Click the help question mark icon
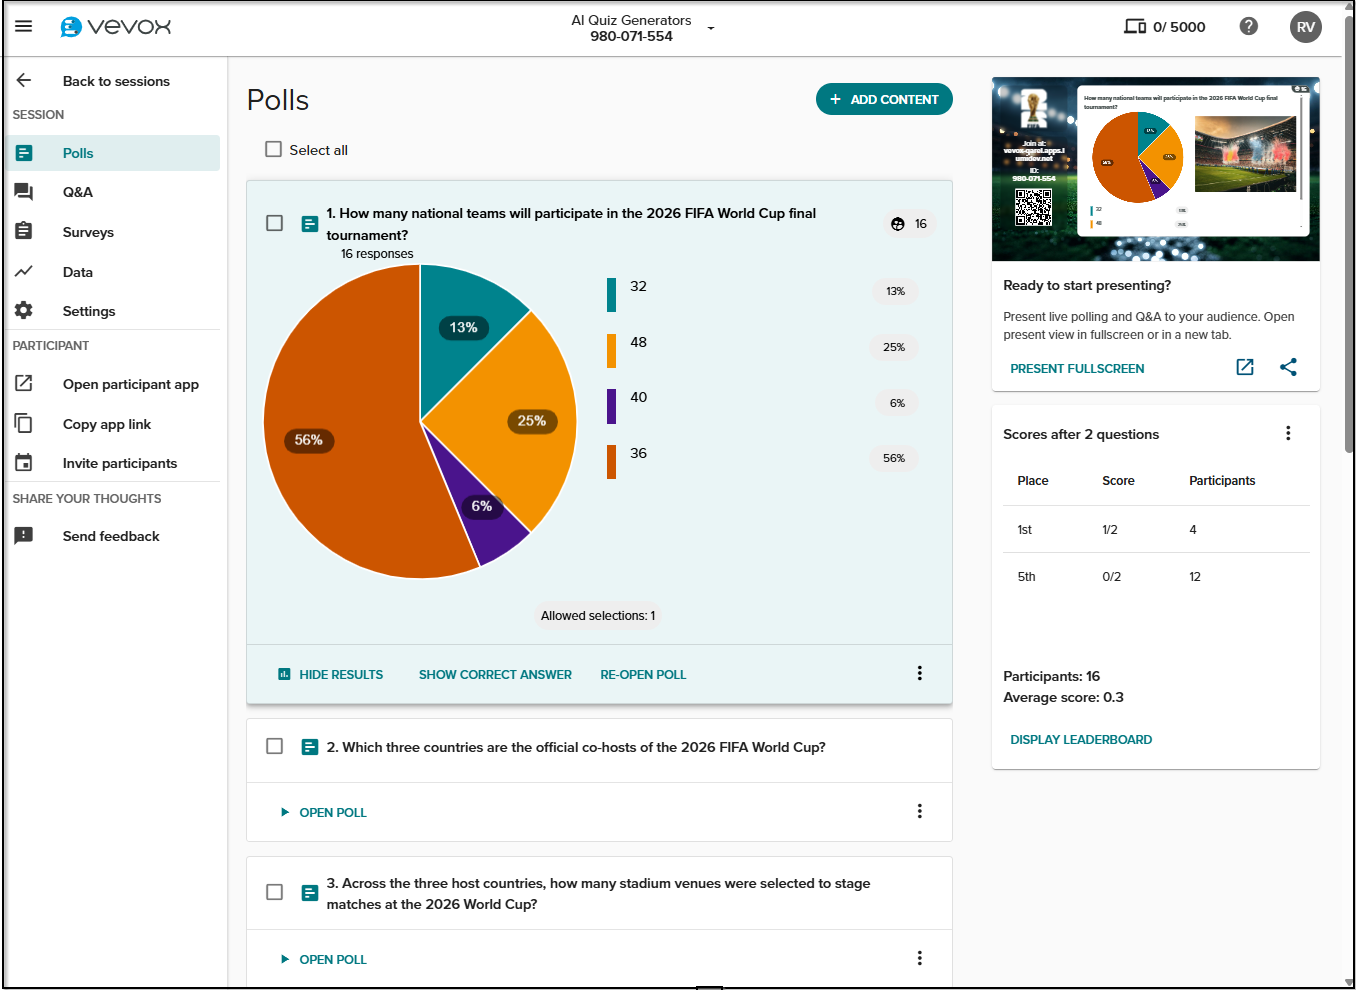Viewport: 1356px width, 990px height. pos(1248,26)
